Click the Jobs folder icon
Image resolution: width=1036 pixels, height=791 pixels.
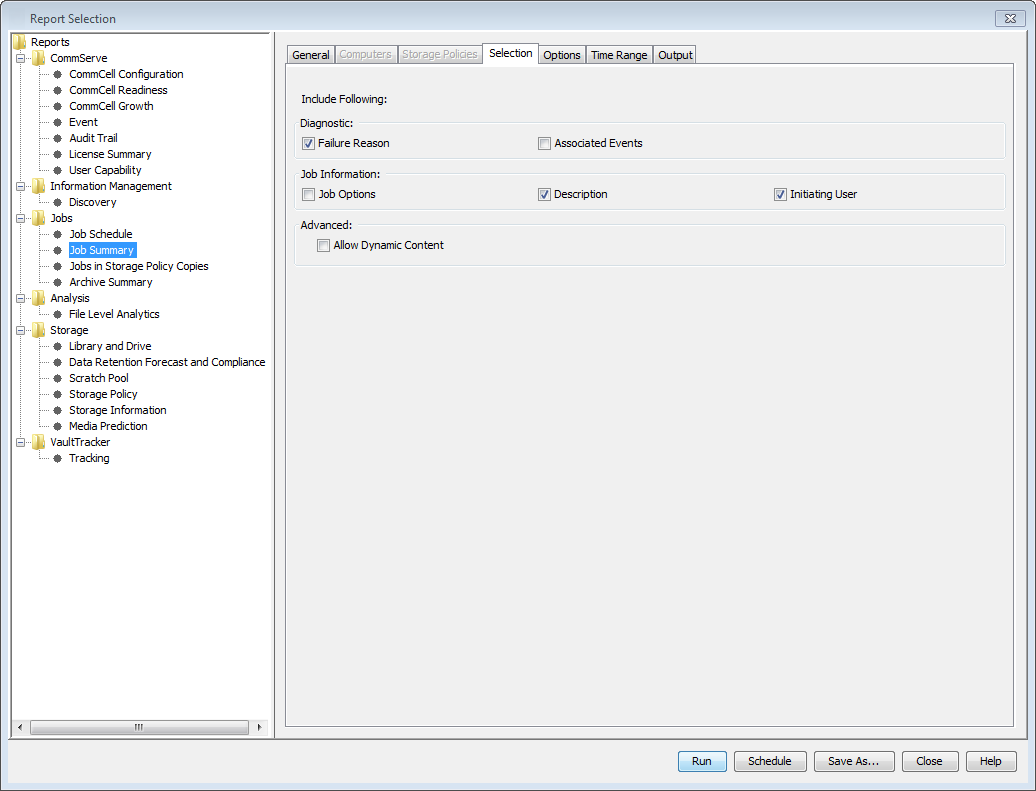[40, 218]
